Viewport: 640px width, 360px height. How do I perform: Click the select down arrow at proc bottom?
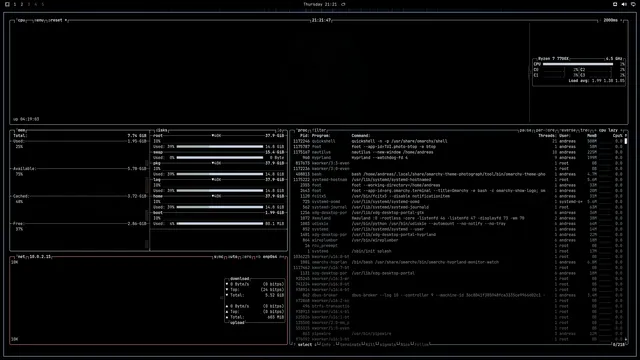[x=316, y=344]
